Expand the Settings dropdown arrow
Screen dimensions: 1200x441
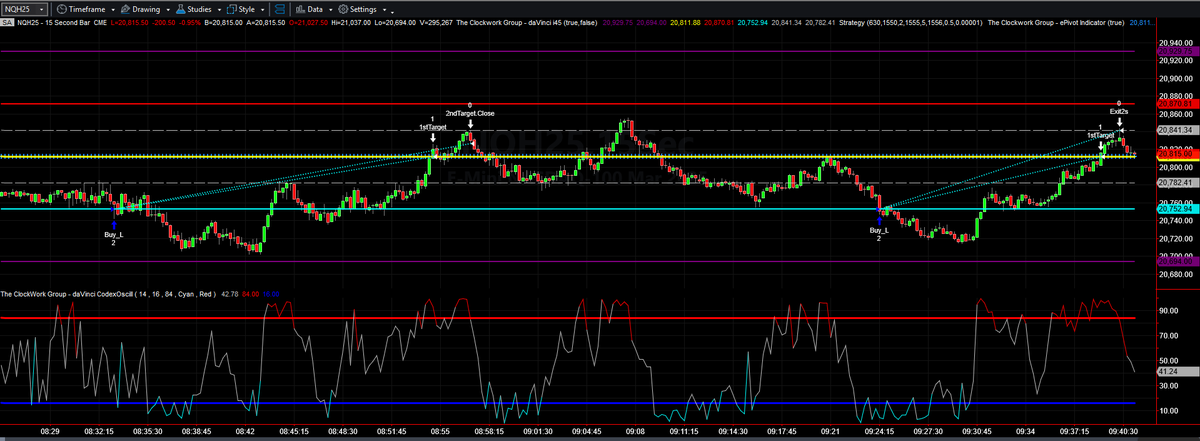click(x=382, y=8)
